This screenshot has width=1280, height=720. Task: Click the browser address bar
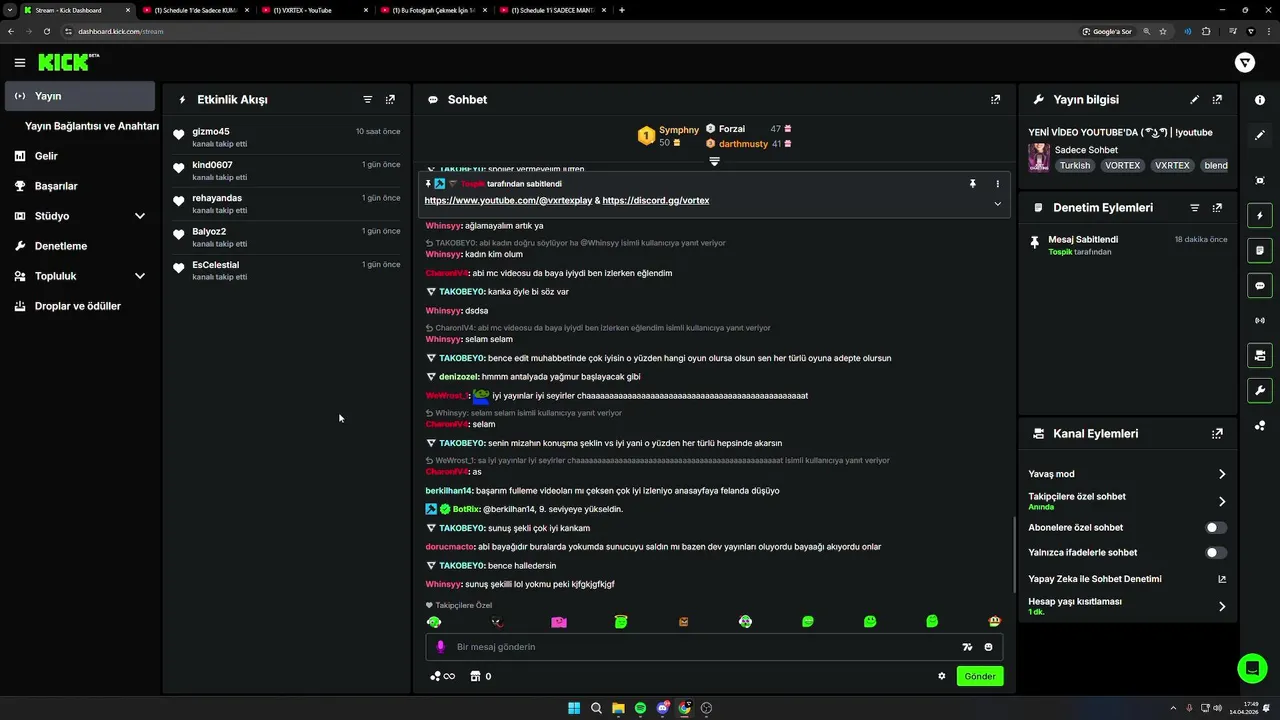coord(570,31)
